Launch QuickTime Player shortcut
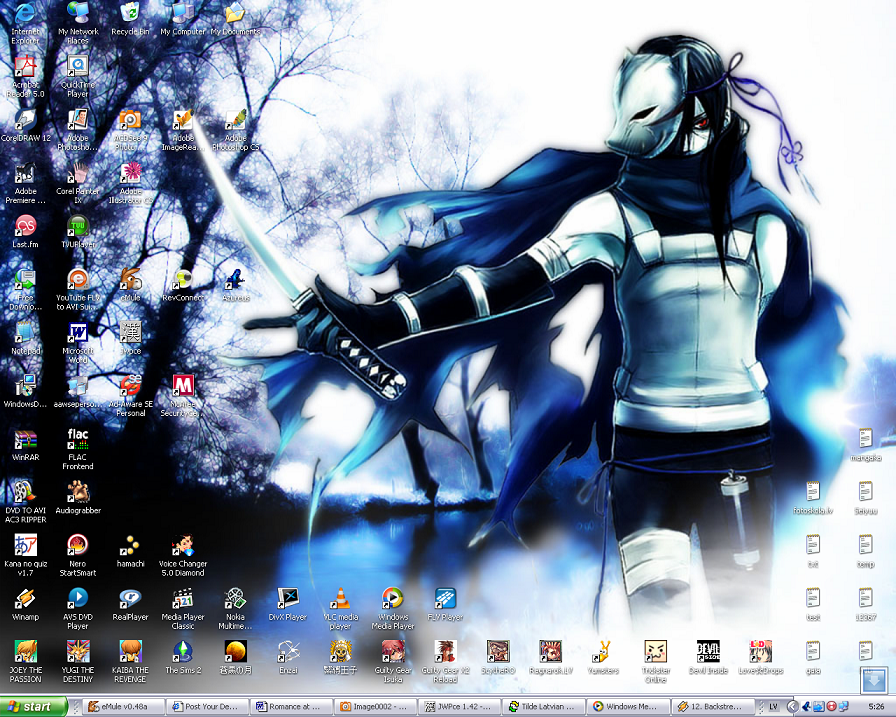The image size is (896, 717). click(78, 67)
